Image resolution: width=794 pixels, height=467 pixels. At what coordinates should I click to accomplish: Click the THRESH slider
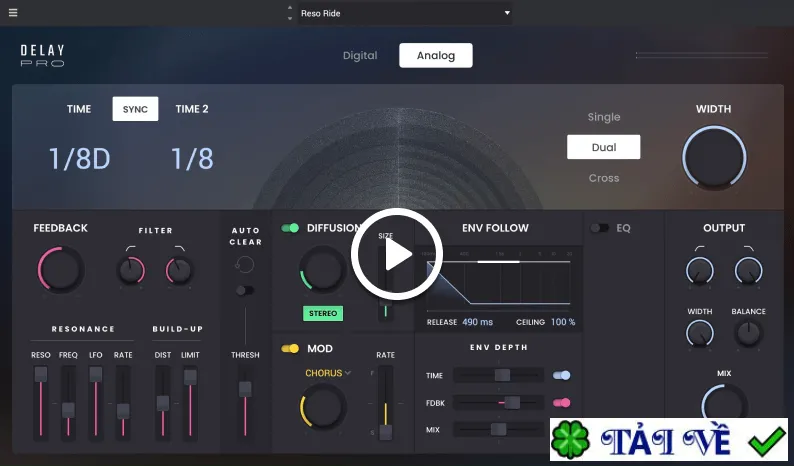coord(245,403)
